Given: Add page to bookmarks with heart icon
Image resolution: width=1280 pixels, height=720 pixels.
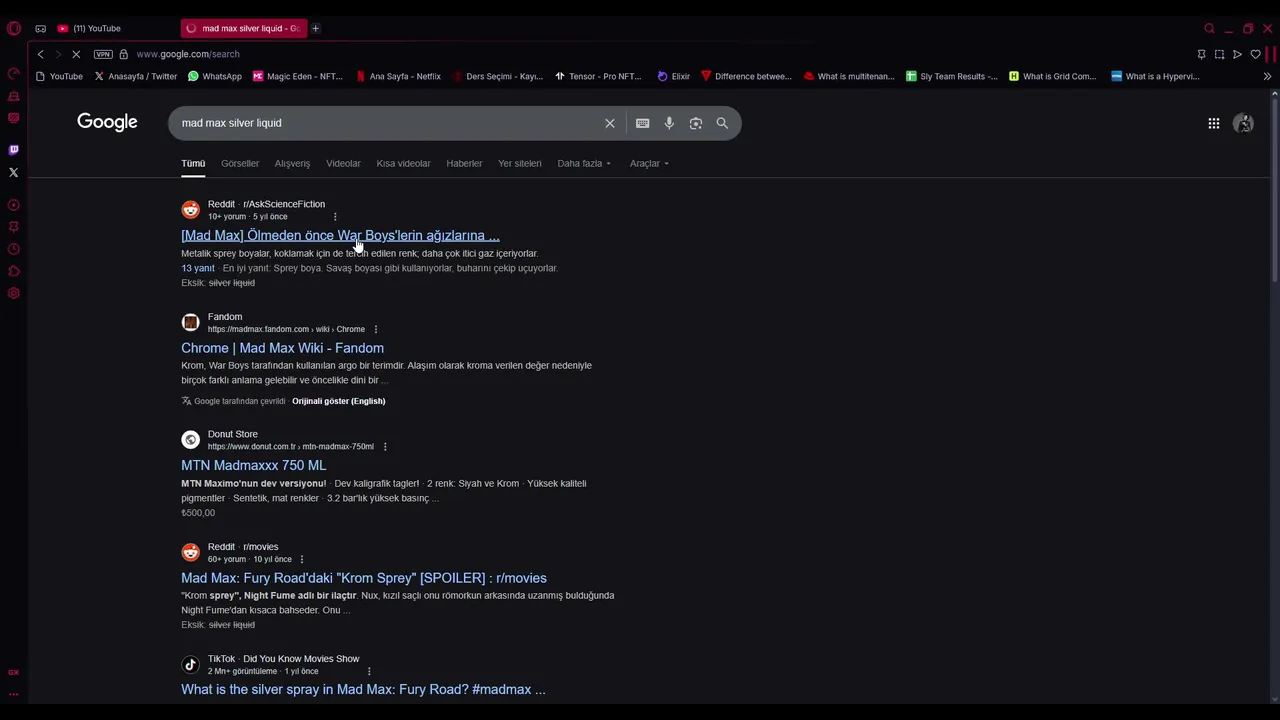Looking at the screenshot, I should 1255,54.
